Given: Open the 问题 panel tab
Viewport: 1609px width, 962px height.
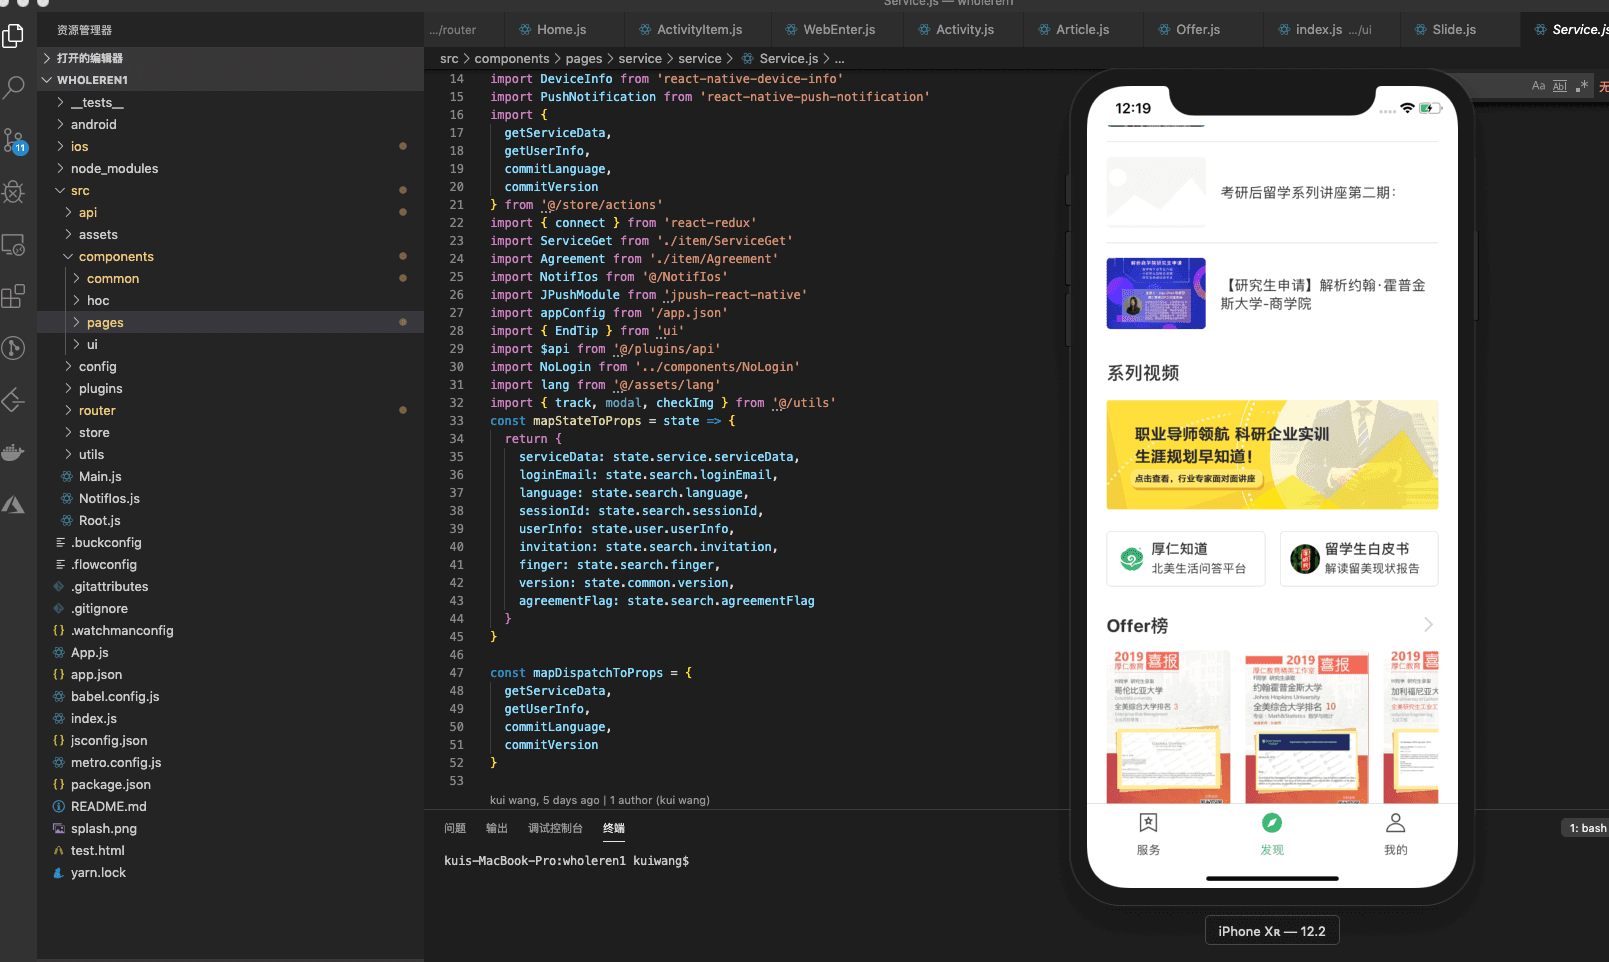Looking at the screenshot, I should [x=455, y=828].
